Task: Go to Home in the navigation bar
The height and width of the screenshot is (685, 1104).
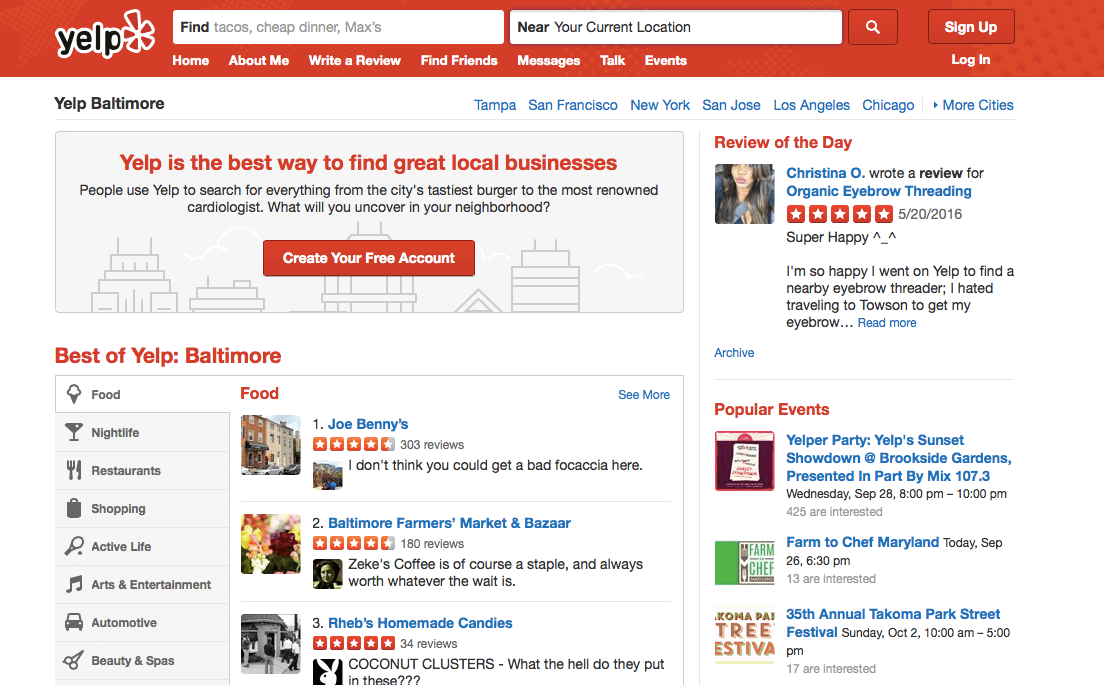Action: pos(190,61)
